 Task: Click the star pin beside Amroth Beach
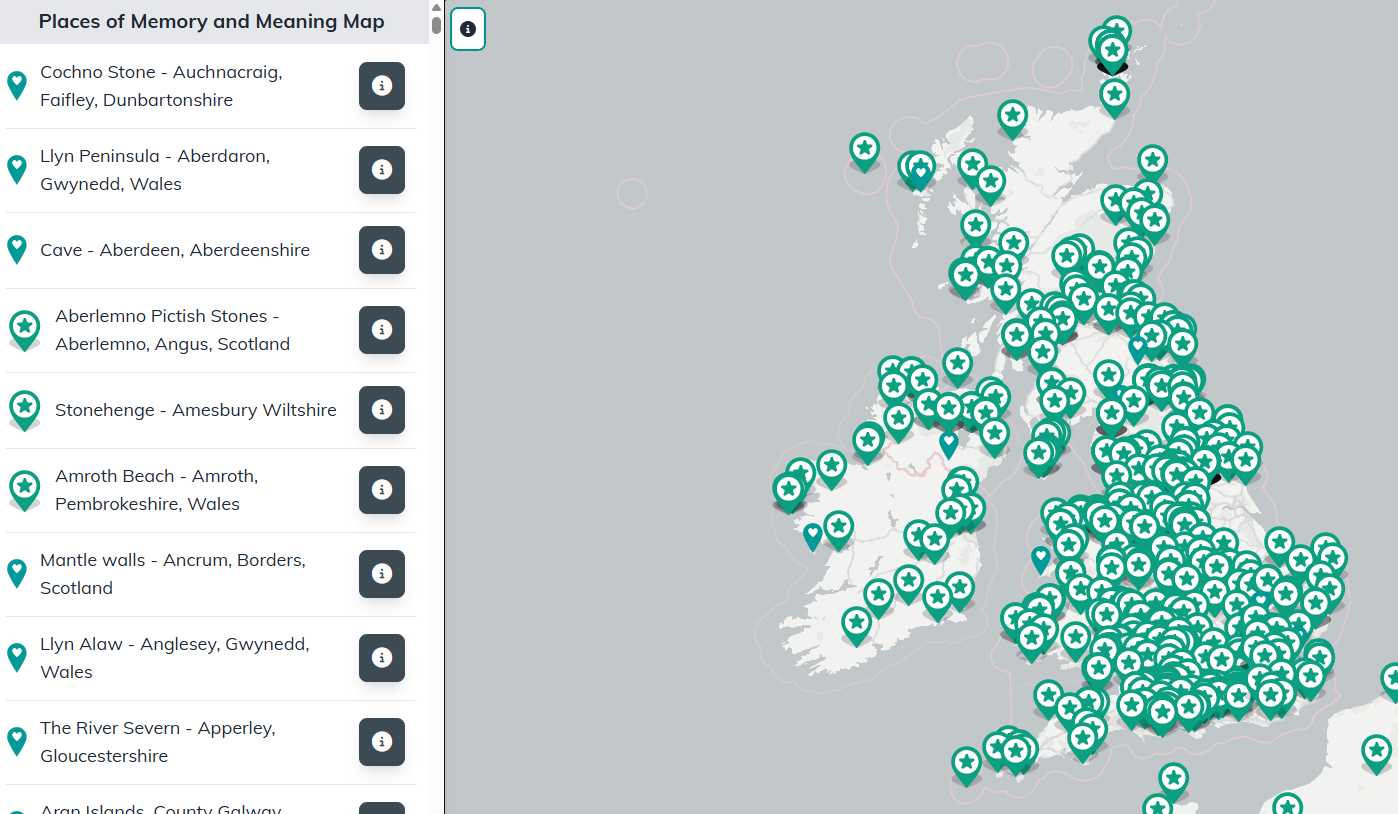tap(25, 489)
